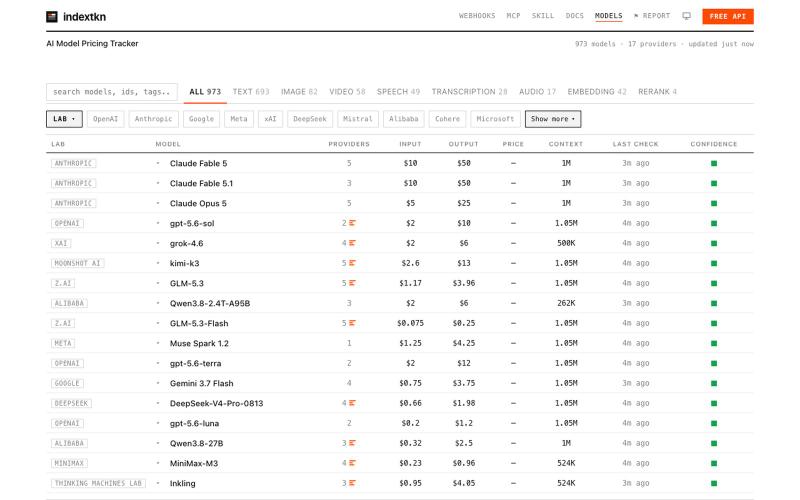The width and height of the screenshot is (800, 500).
Task: Open the WEBHOOKS nav link
Action: (x=477, y=16)
